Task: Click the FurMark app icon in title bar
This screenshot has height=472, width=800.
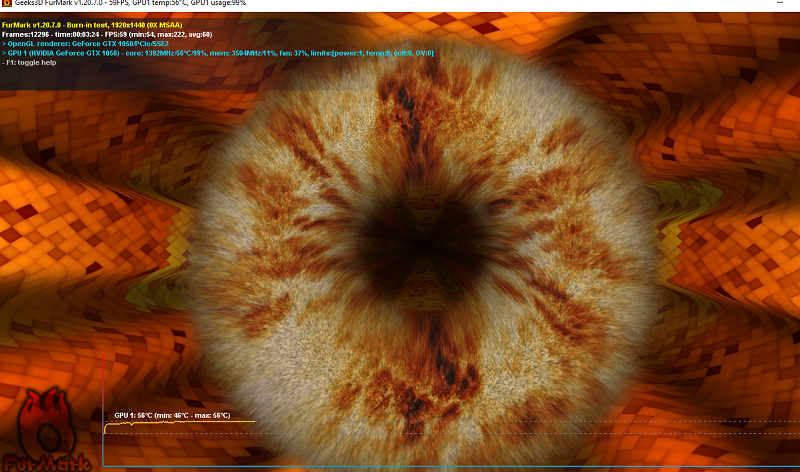Action: (x=6, y=3)
